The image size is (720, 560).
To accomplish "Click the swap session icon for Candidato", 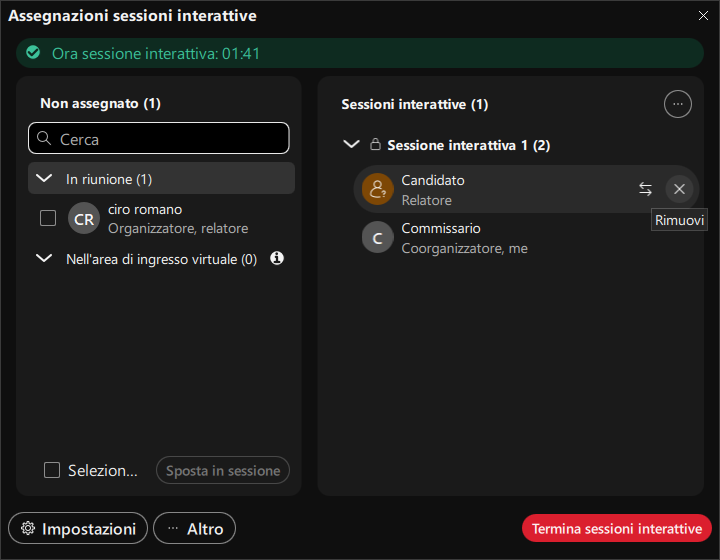I will [645, 189].
